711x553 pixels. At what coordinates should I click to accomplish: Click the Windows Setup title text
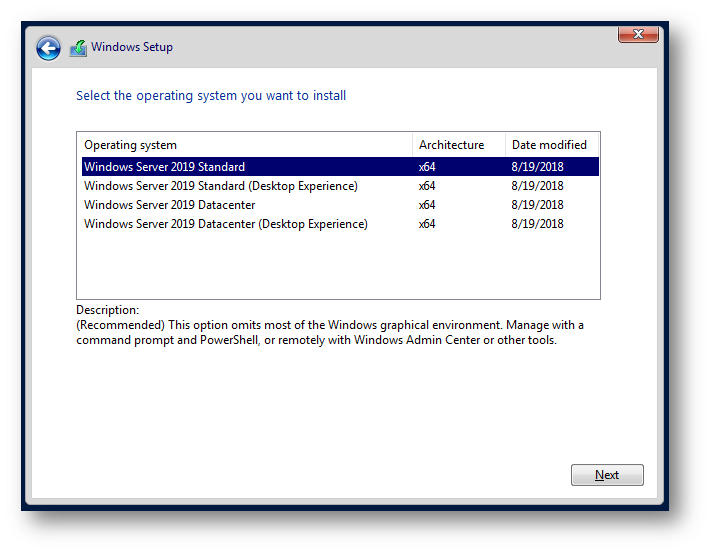[132, 47]
